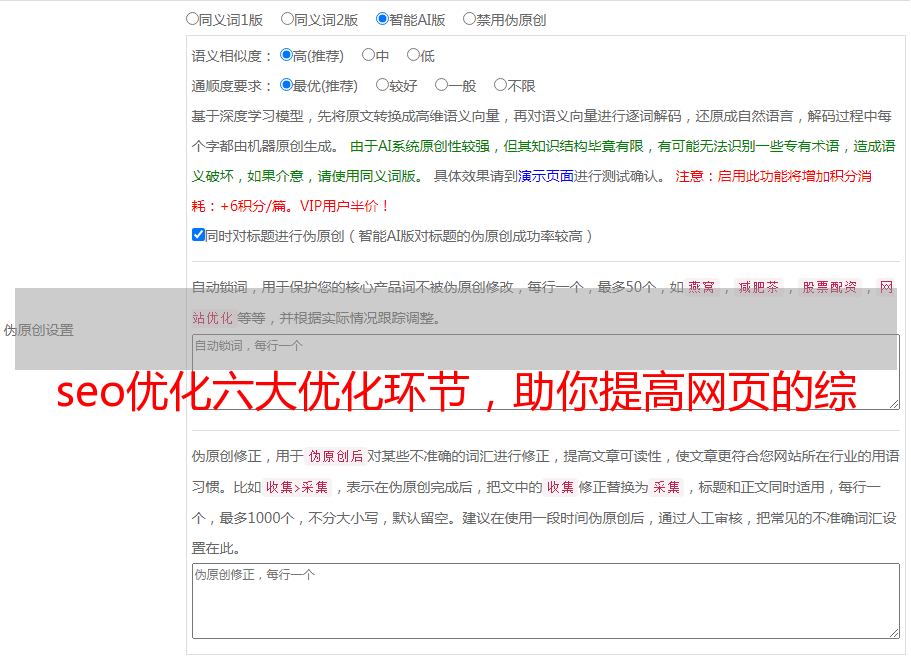Viewport: 911px width, 658px height.
Task: Choose the 智能AI版 radio button
Action: click(383, 19)
